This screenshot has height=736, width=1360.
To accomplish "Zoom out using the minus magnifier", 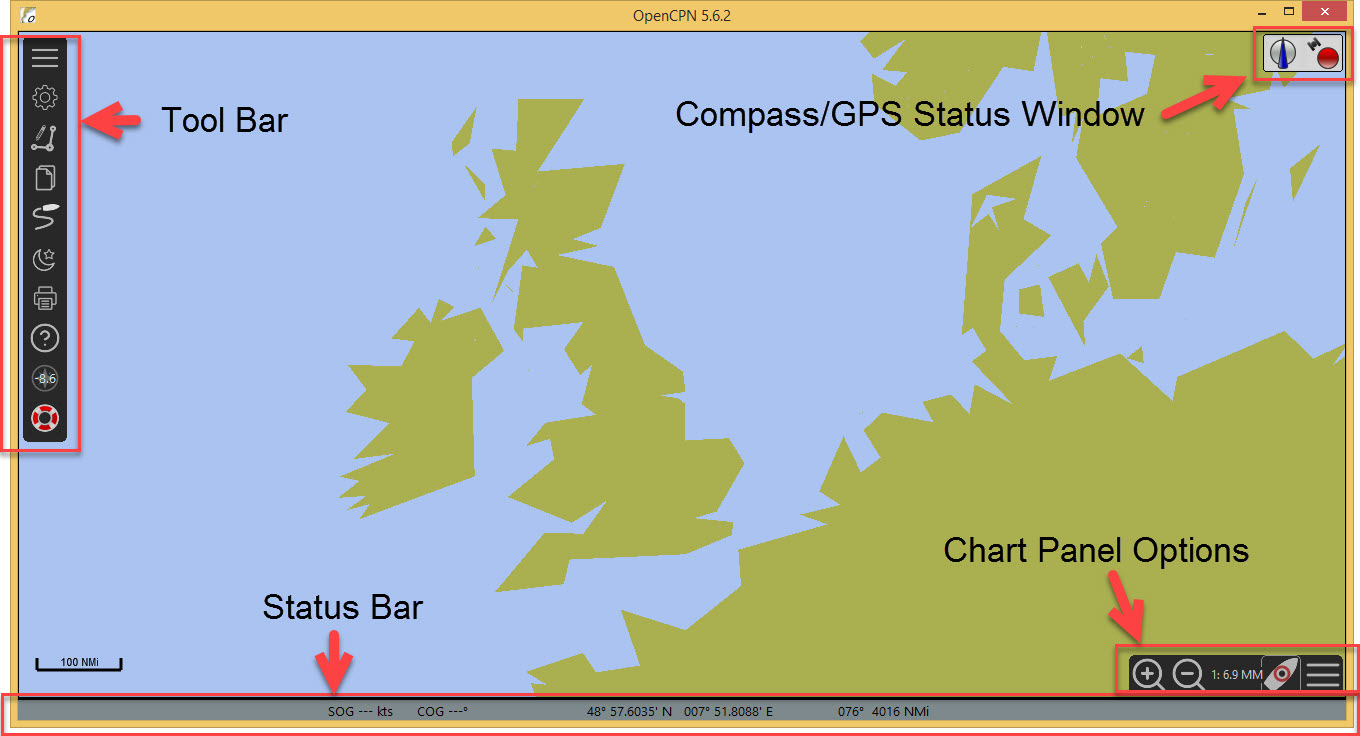I will [x=1188, y=674].
